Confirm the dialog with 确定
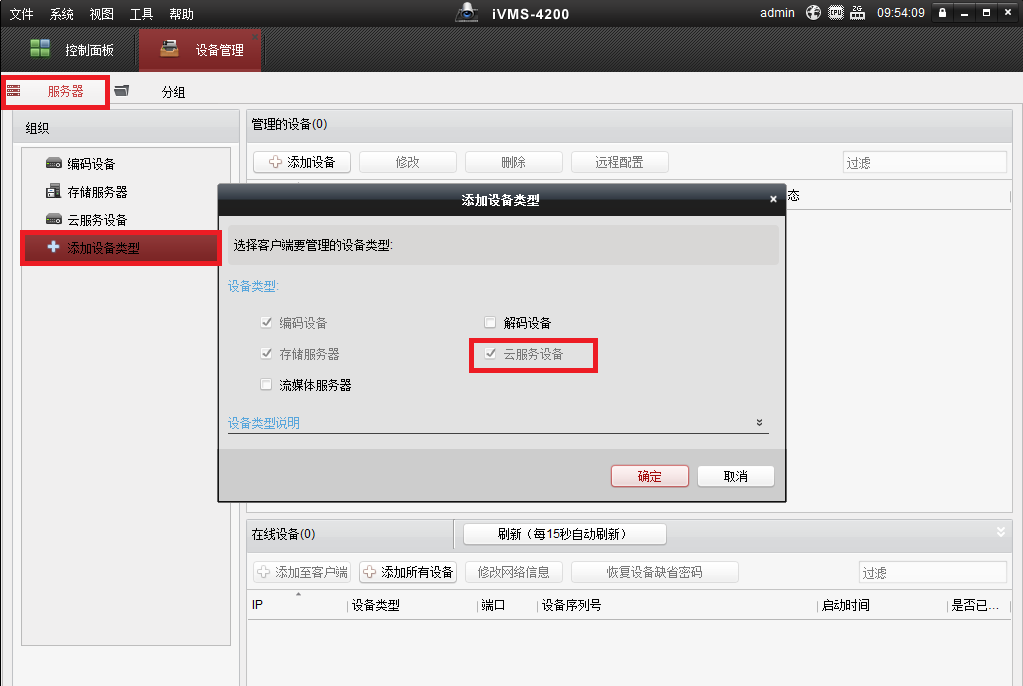This screenshot has height=686, width=1023. [x=650, y=476]
